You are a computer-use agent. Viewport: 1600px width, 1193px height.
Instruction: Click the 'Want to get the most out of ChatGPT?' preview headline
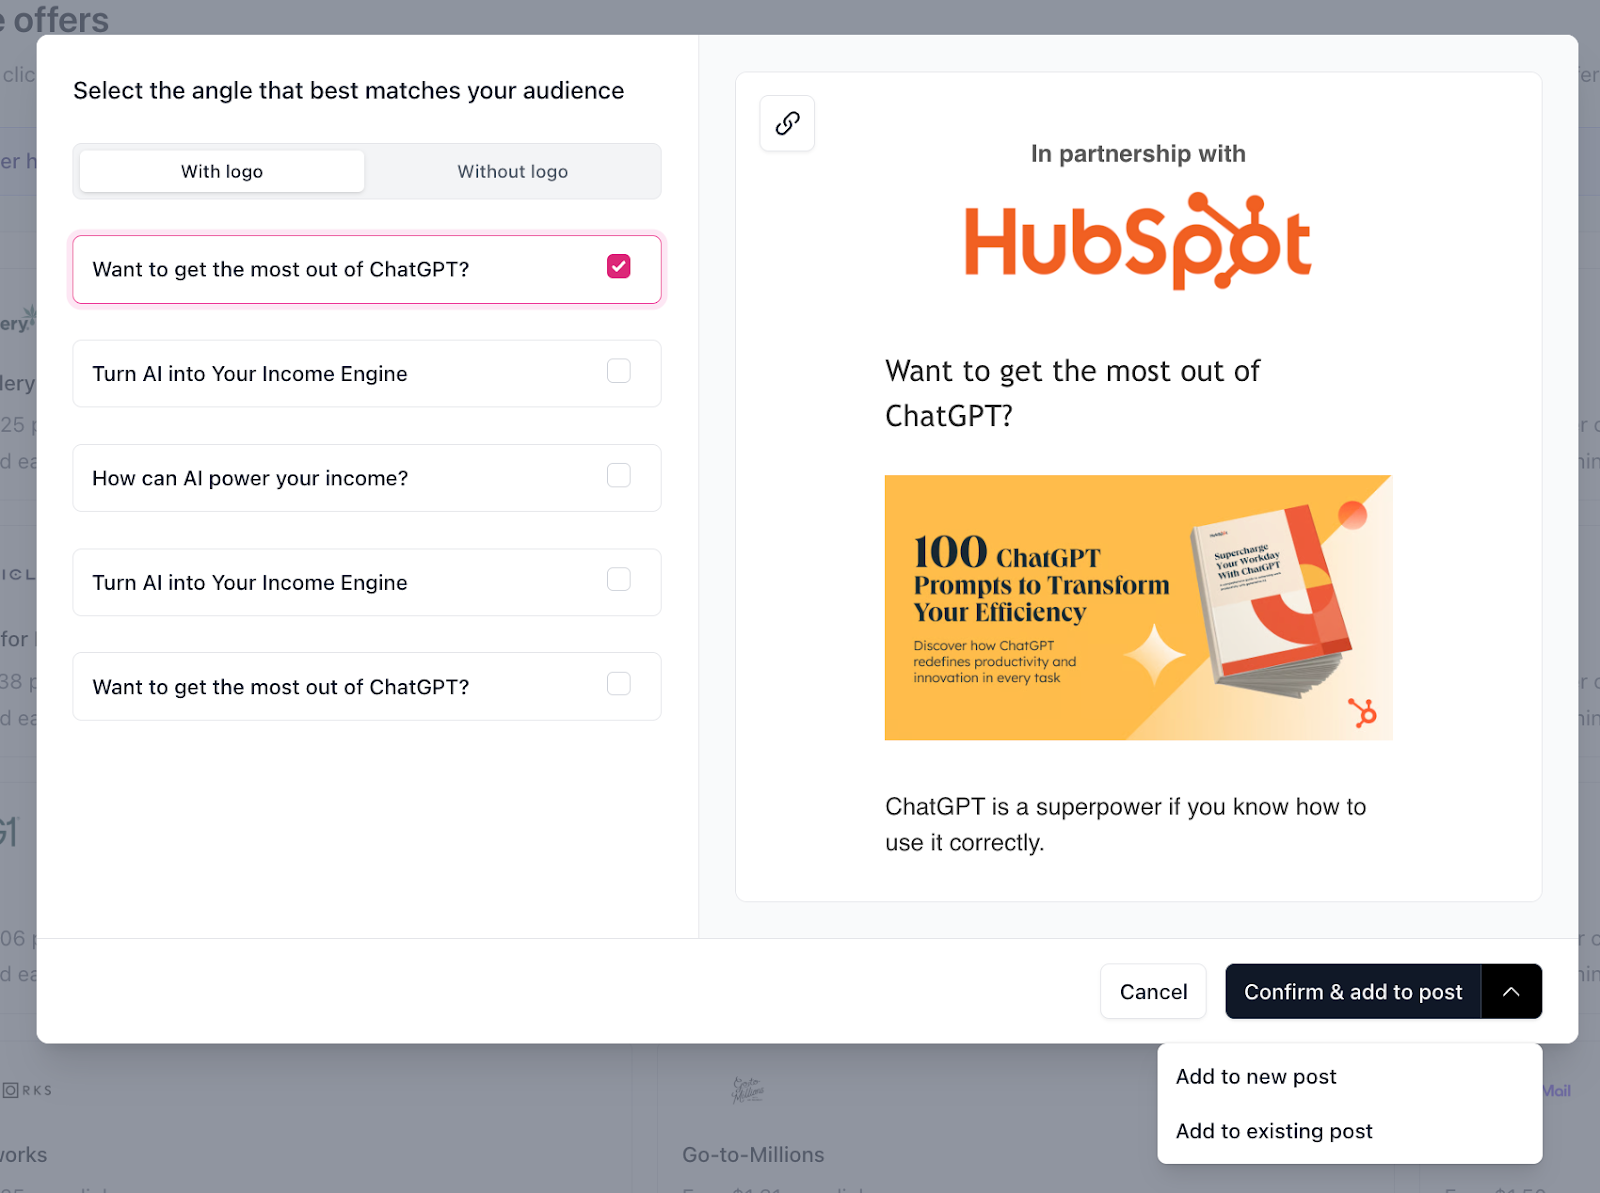pos(1072,393)
